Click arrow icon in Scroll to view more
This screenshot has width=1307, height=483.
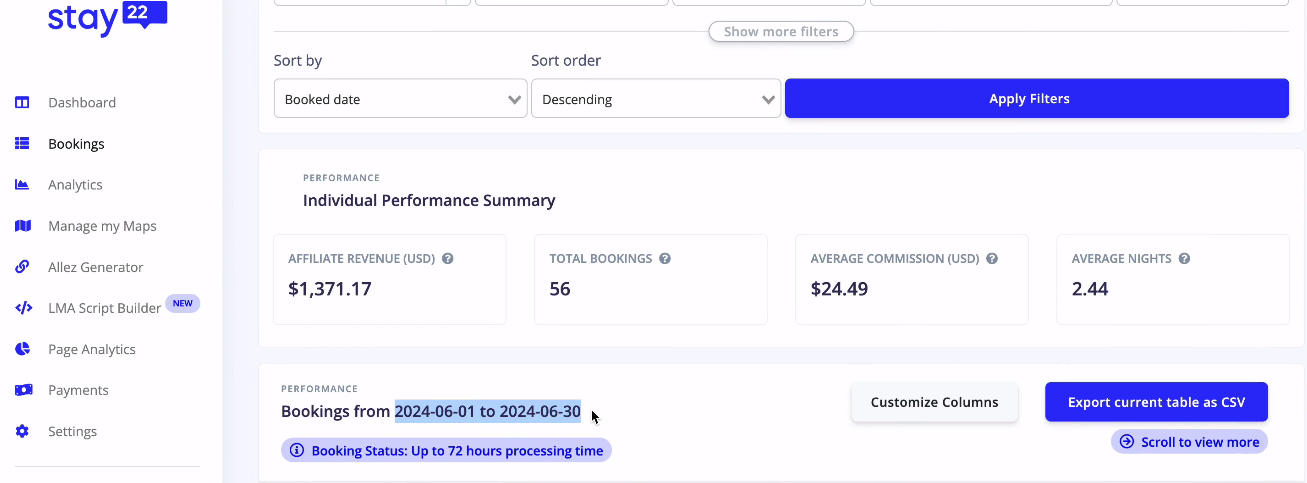(x=1126, y=441)
